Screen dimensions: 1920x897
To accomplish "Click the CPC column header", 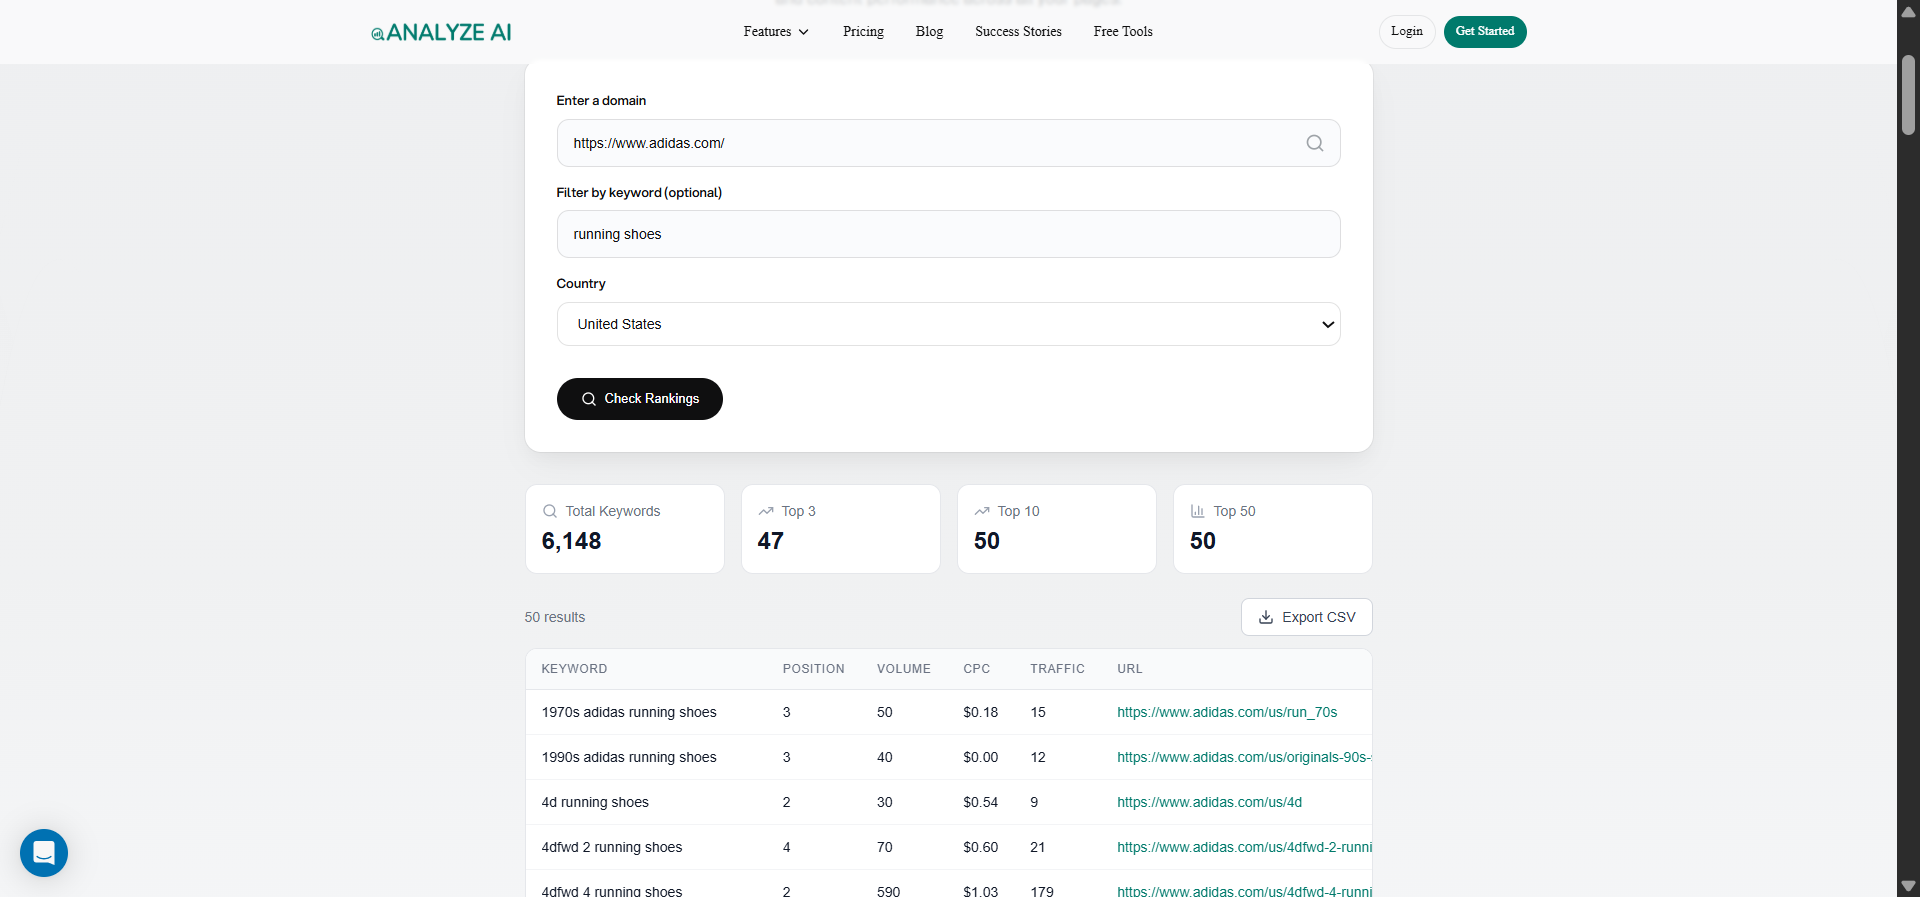I will [x=976, y=669].
